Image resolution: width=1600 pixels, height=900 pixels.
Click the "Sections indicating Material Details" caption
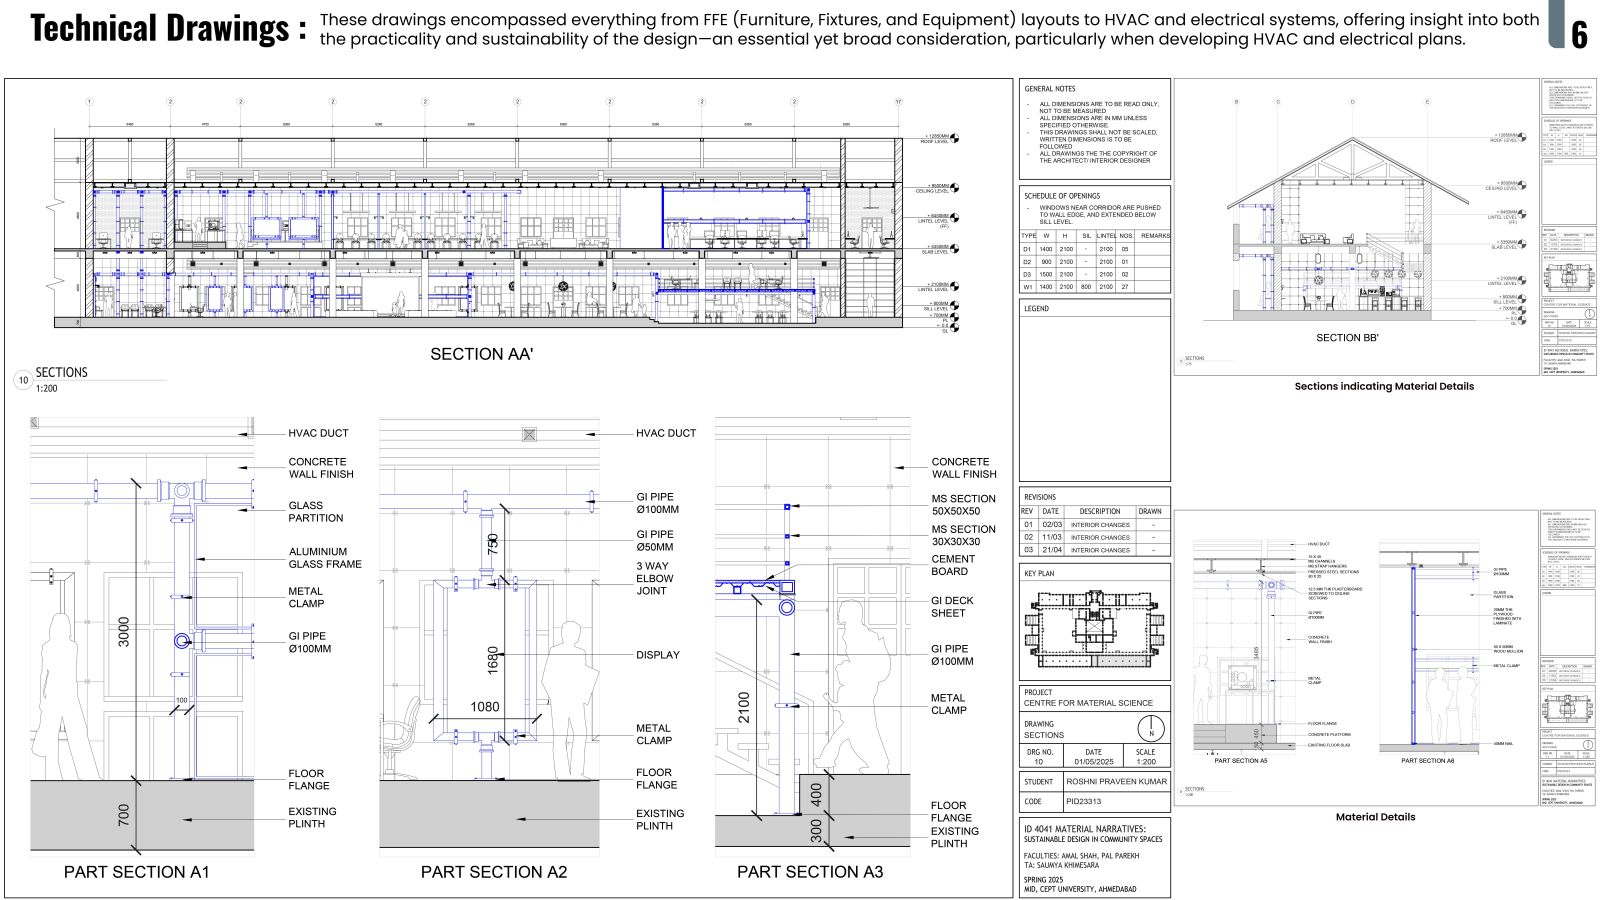(x=1384, y=386)
